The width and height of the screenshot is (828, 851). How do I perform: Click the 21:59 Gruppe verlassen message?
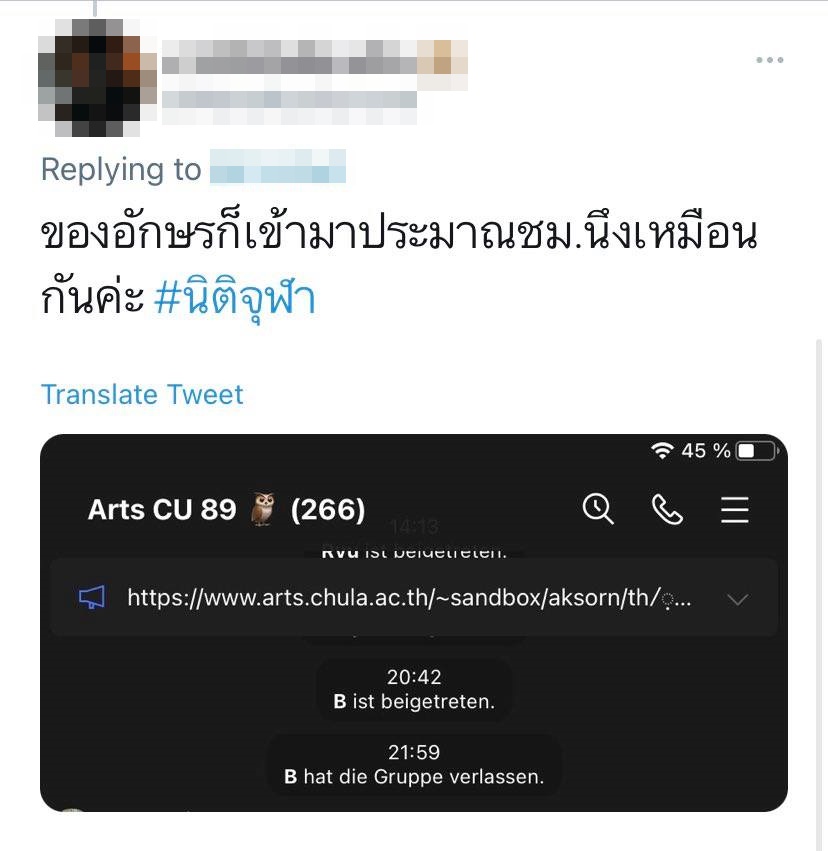[x=414, y=765]
